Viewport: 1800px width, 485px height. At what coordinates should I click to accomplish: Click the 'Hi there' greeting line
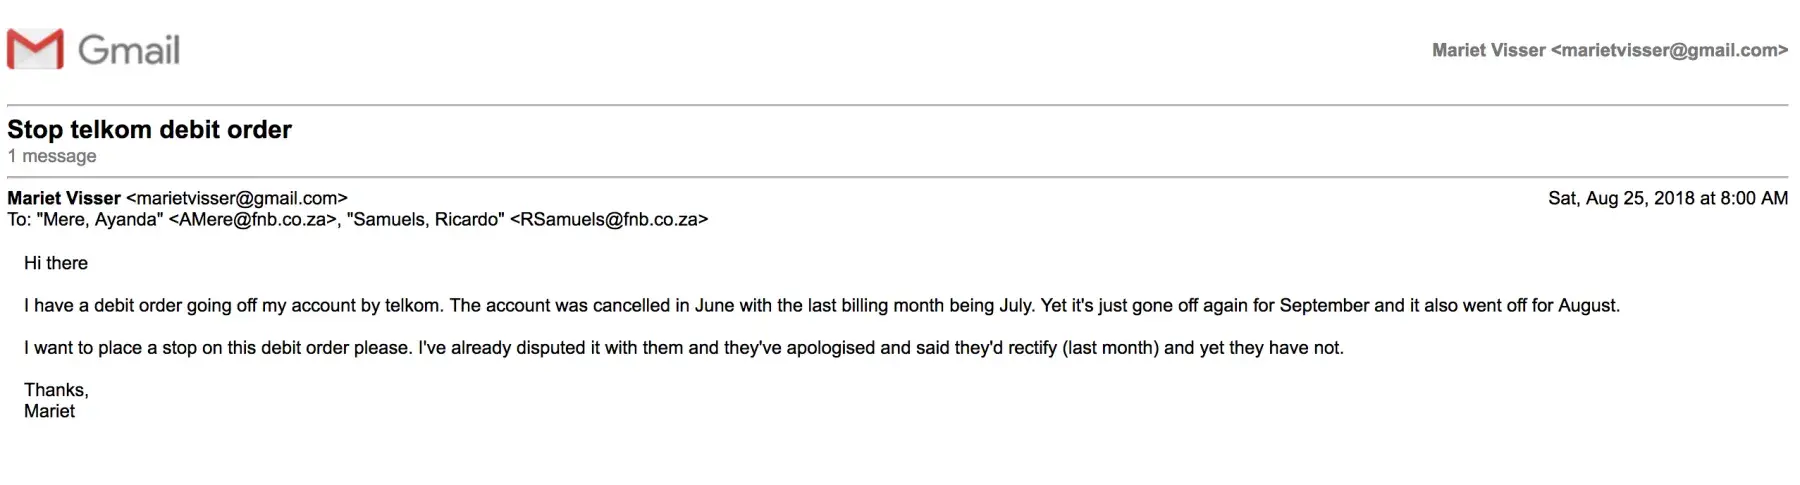pyautogui.click(x=56, y=263)
